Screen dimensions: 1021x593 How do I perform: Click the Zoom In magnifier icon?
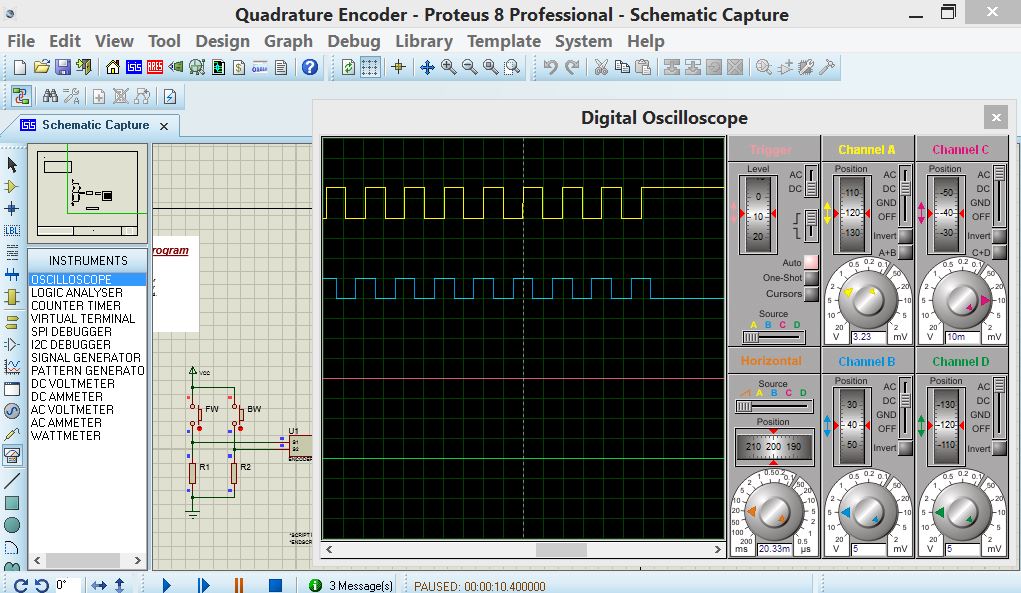449,67
